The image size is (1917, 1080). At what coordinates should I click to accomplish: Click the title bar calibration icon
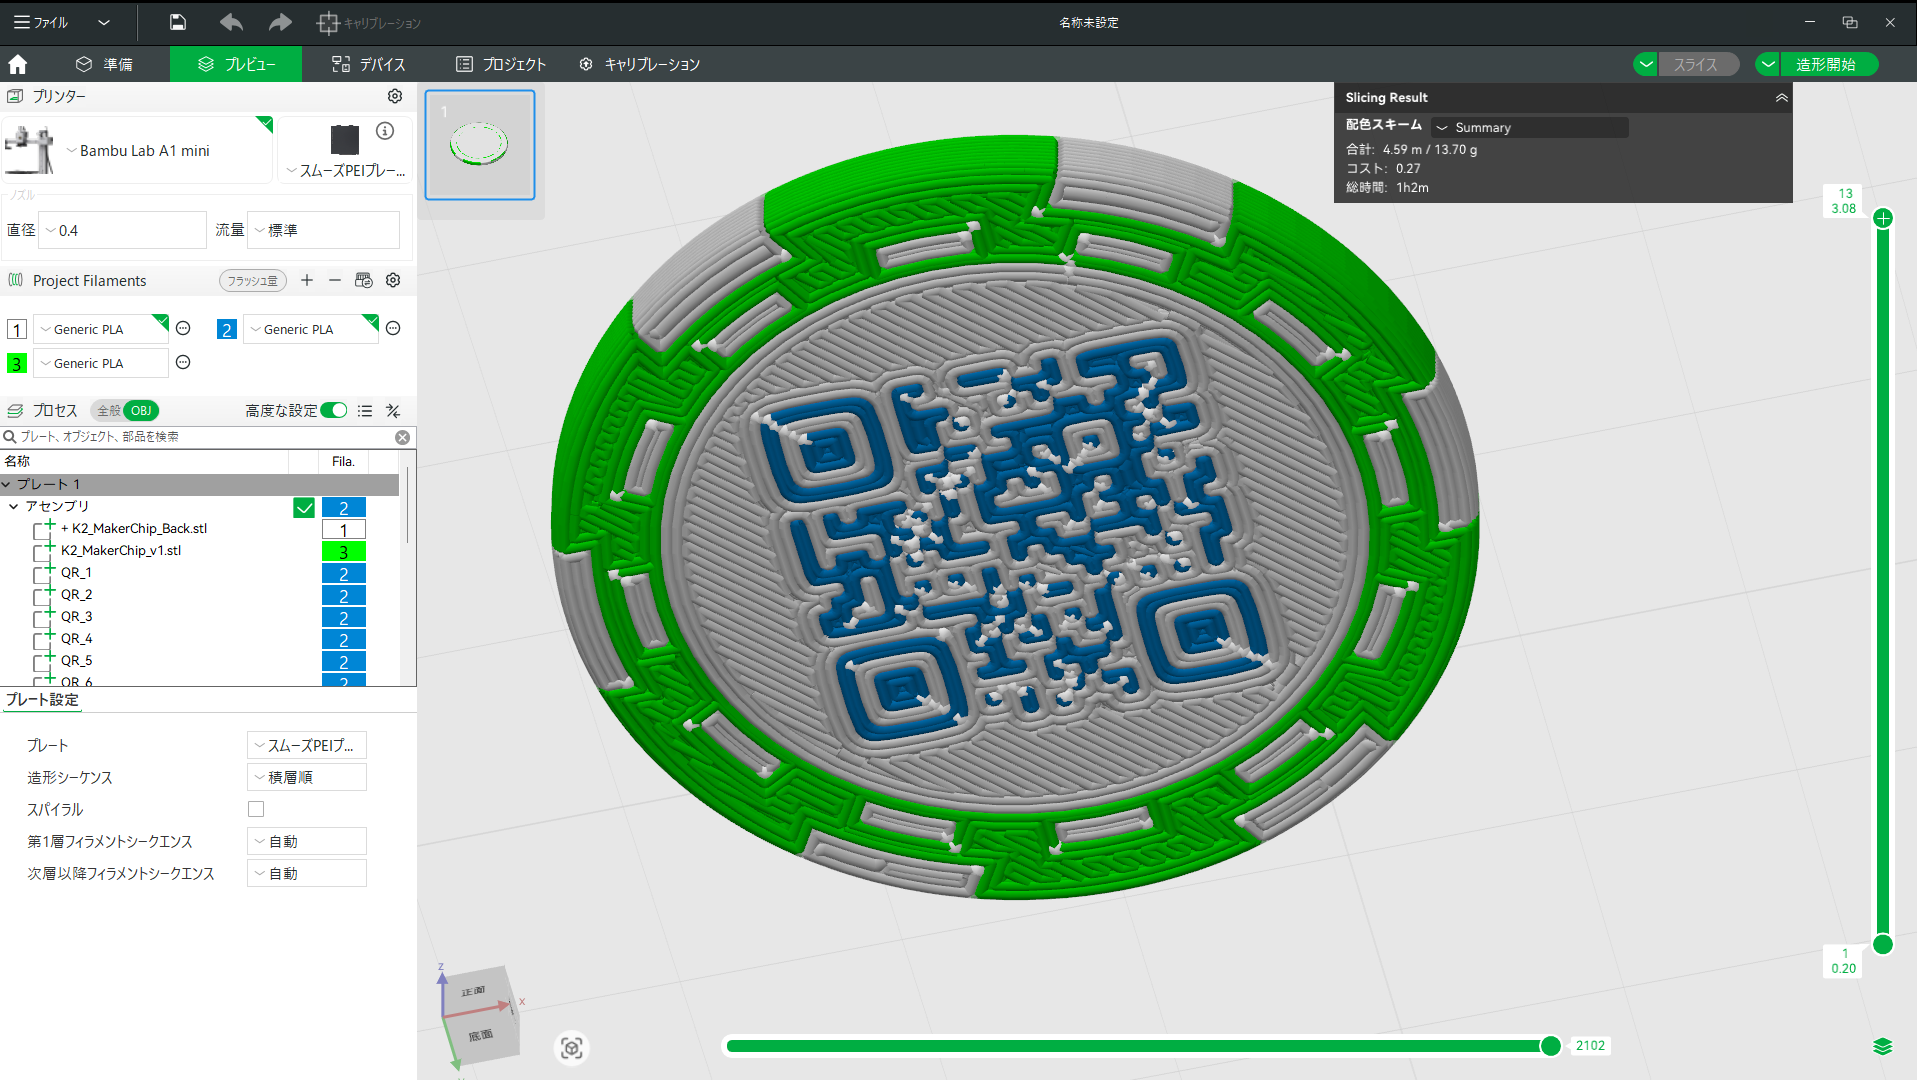pos(328,22)
